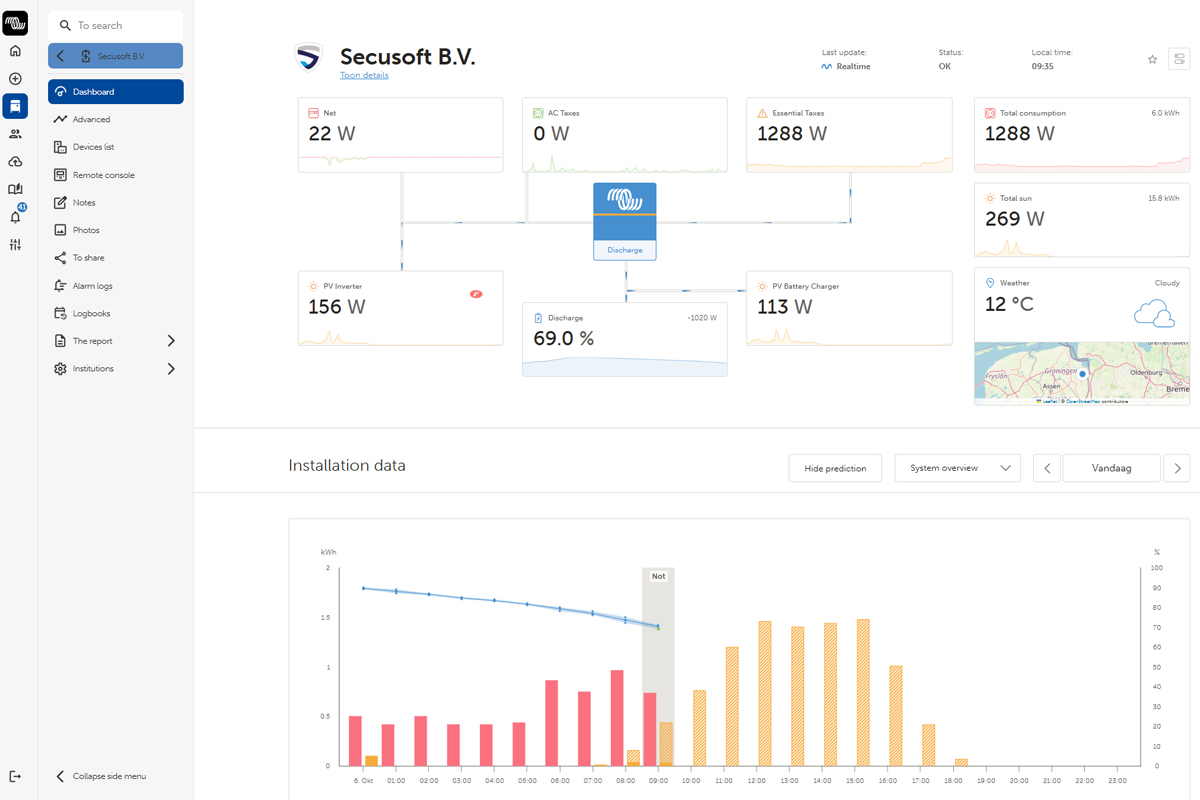The width and height of the screenshot is (1200, 800).
Task: Click the star favorite icon
Action: point(1152,60)
